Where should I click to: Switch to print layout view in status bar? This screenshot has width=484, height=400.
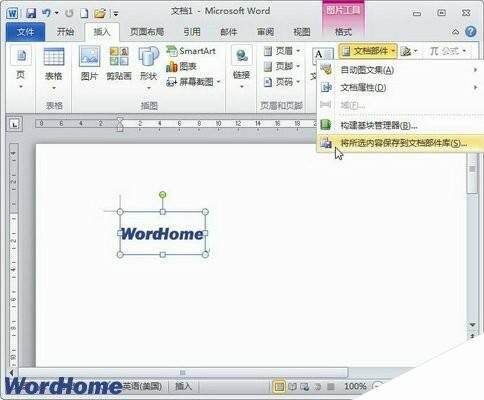click(279, 387)
